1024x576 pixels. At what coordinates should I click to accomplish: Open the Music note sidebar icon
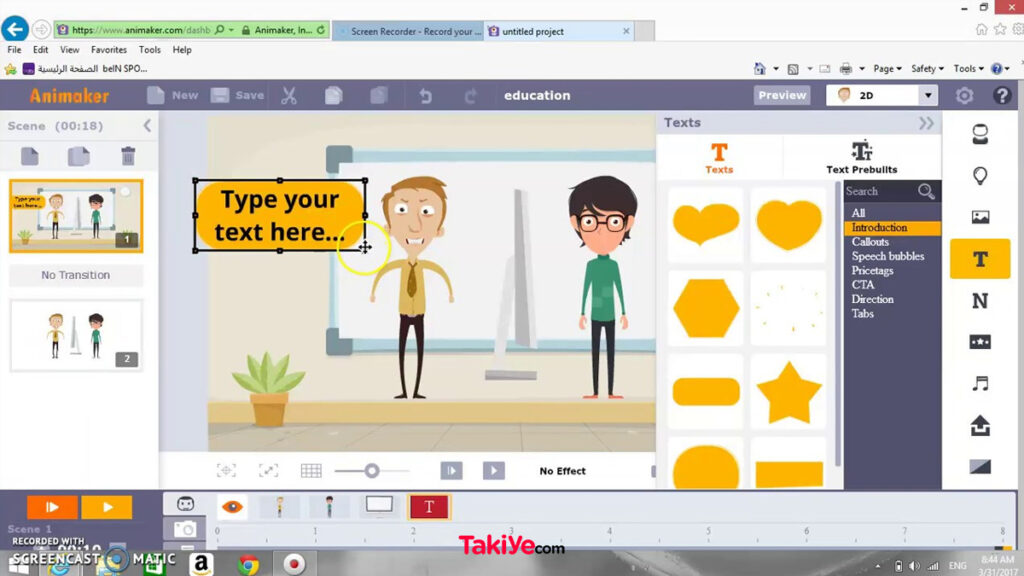980,383
